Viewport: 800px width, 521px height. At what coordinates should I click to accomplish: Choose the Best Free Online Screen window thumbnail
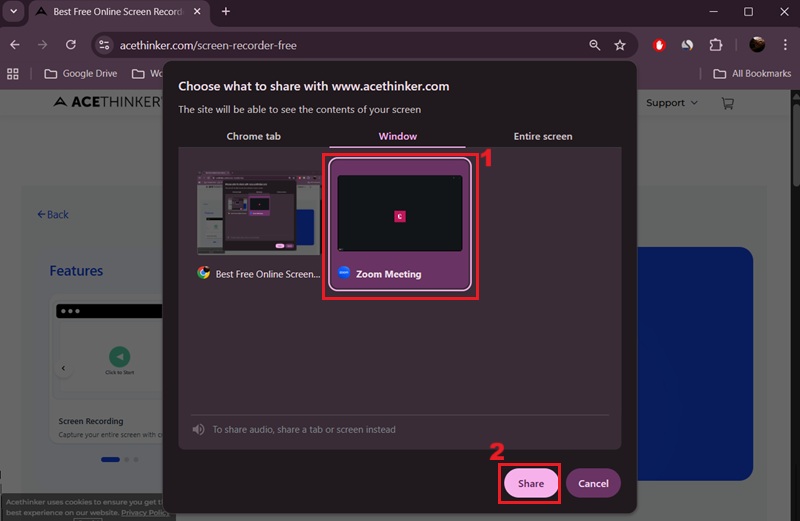(258, 224)
